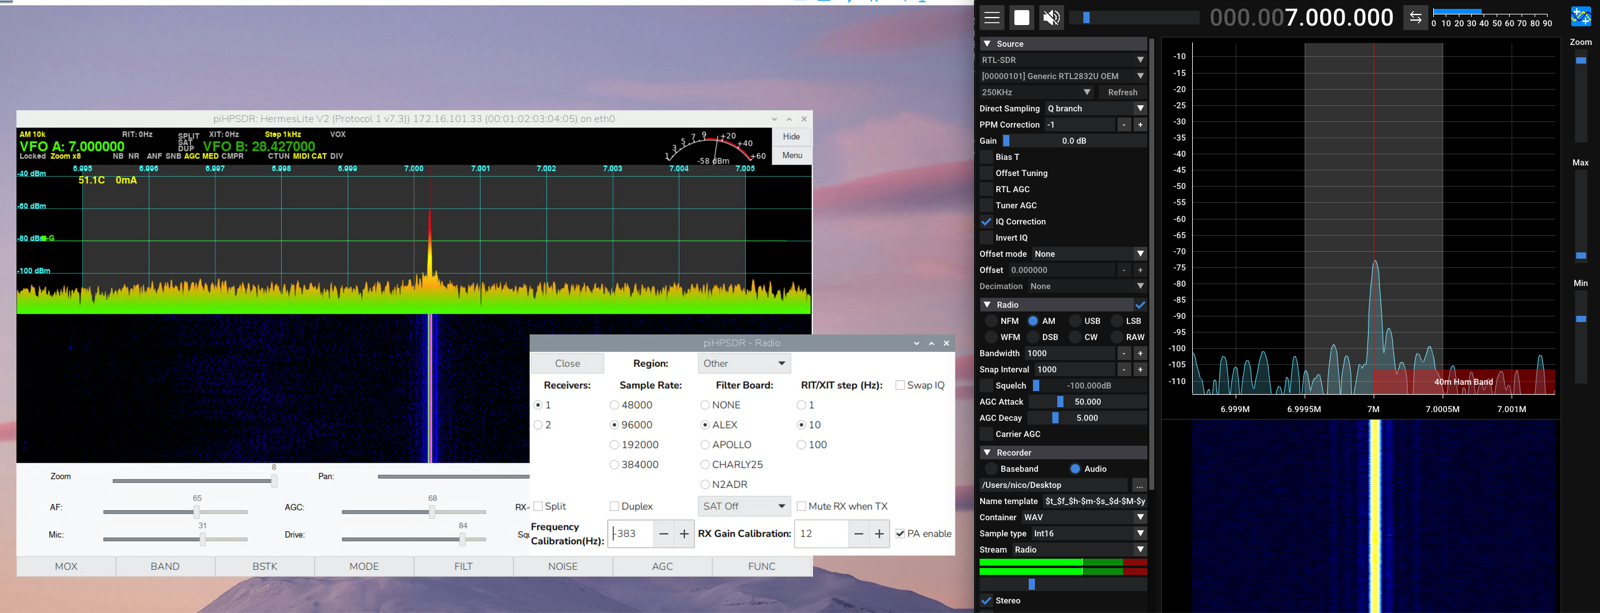This screenshot has width=1600, height=613.
Task: Enable the Bias T checkbox
Action: [x=987, y=157]
